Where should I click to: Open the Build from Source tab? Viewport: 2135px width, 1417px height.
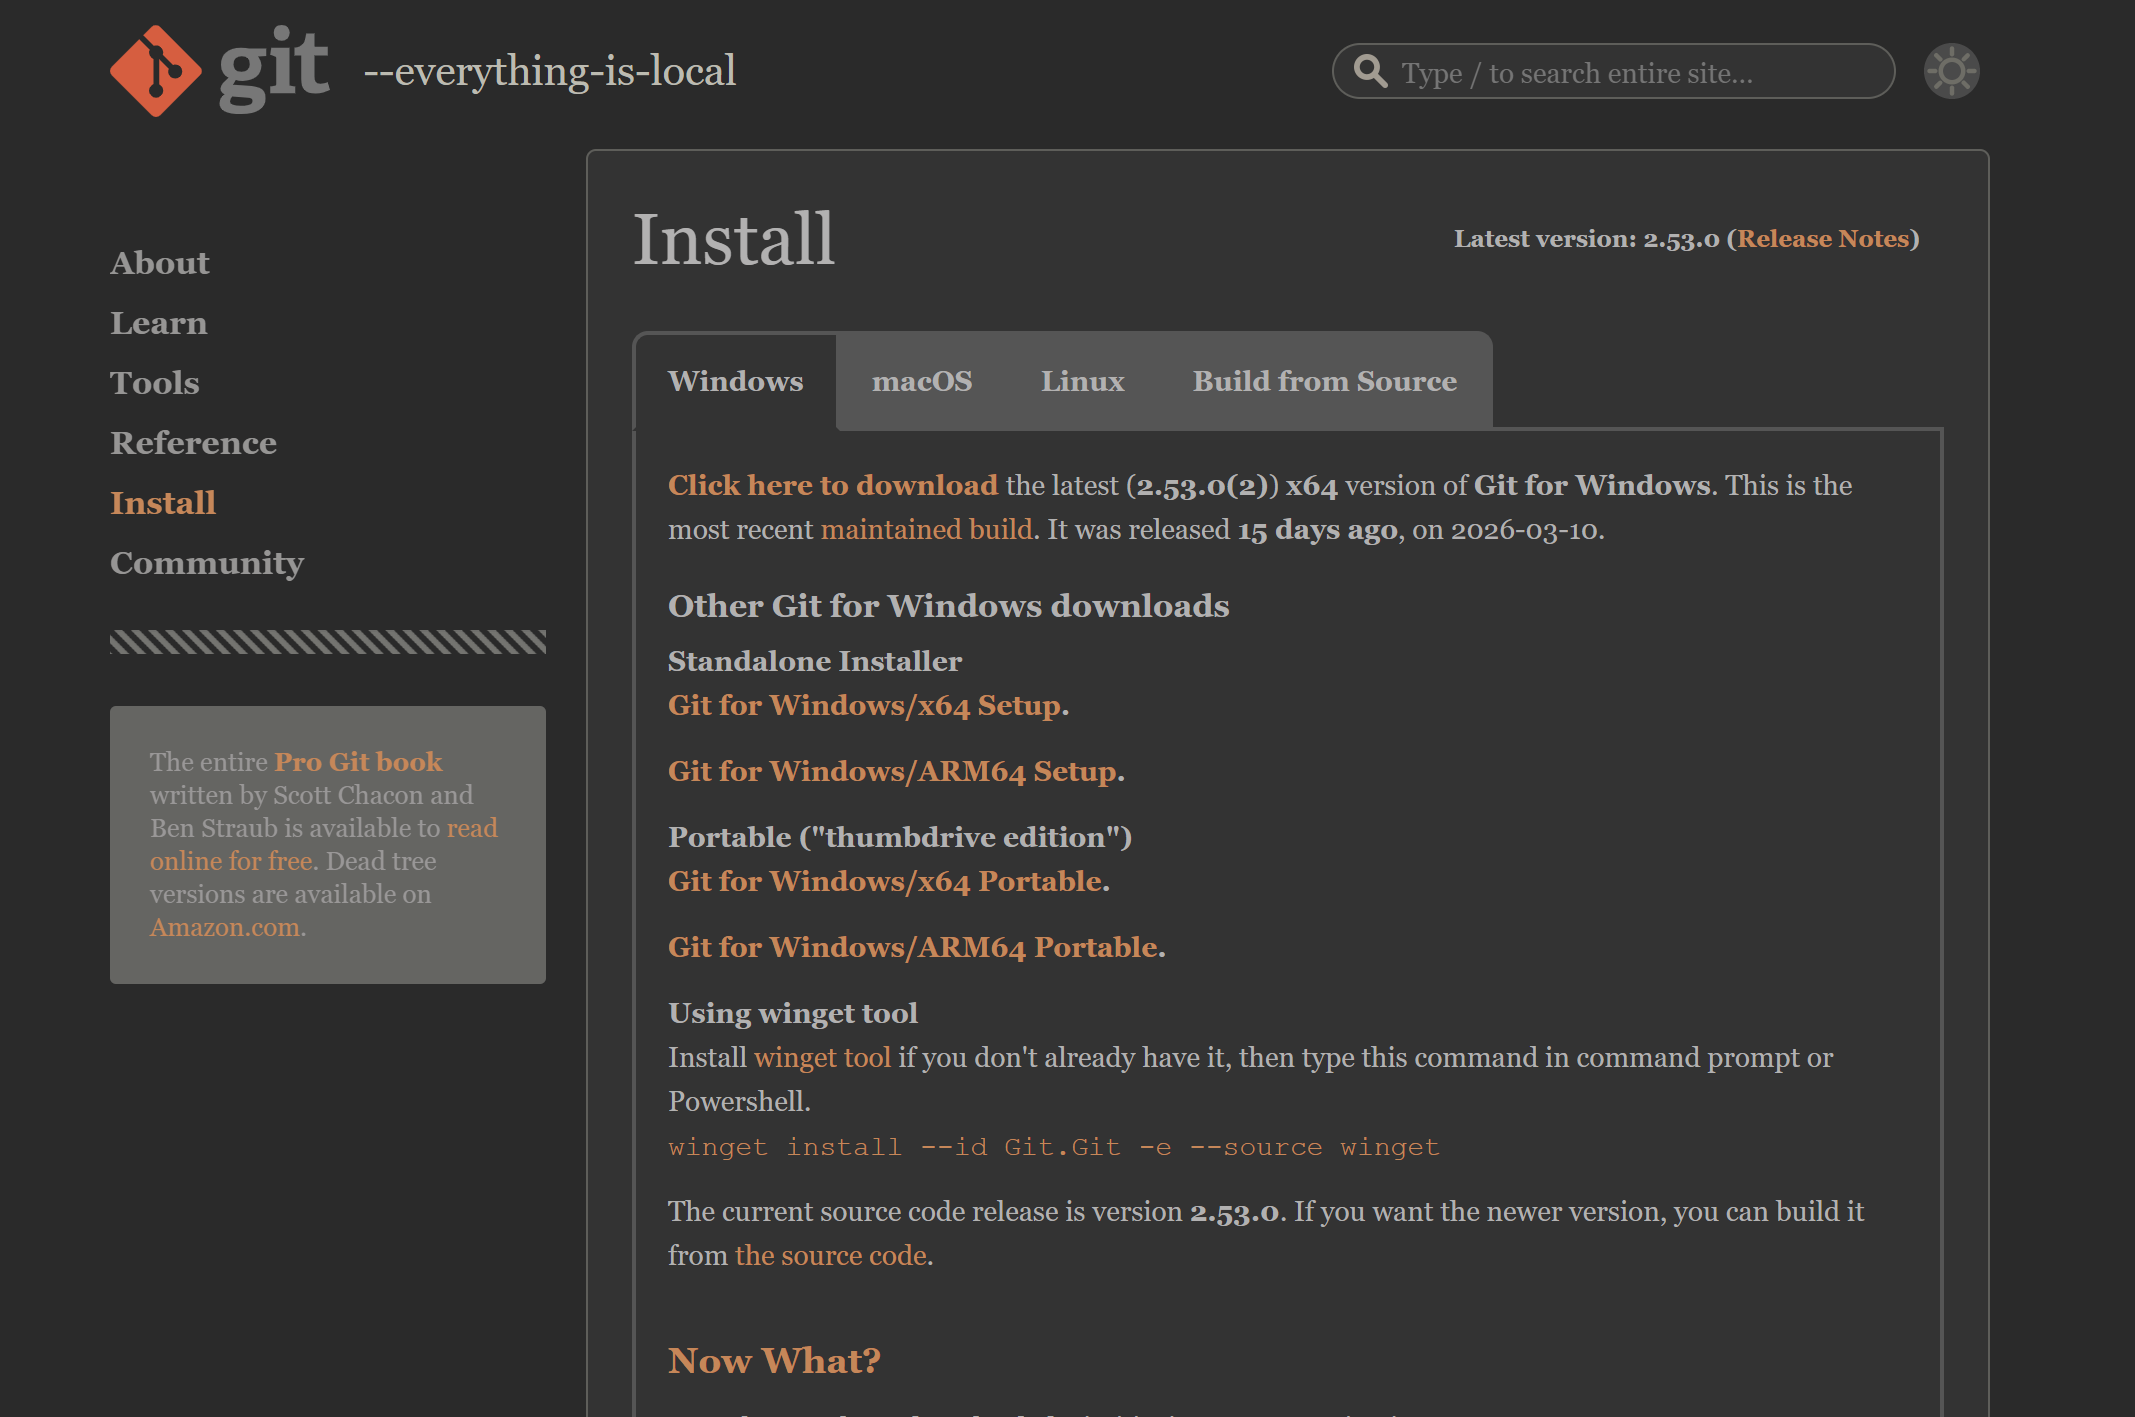click(x=1324, y=381)
